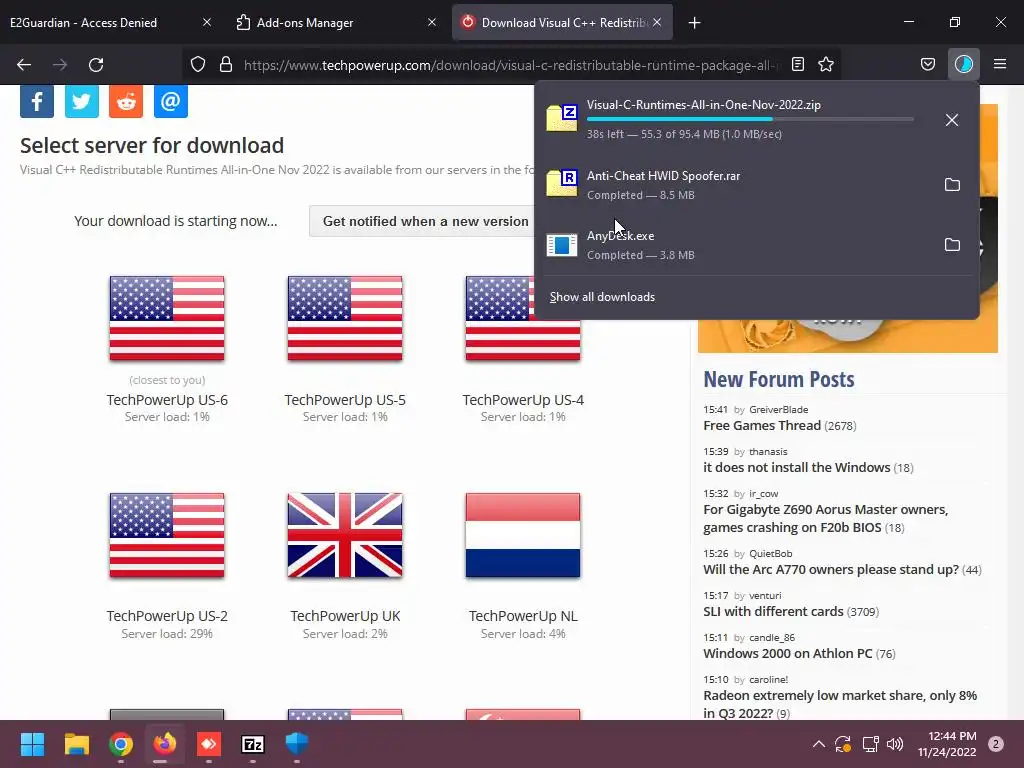Open Windows Start menu
Screen dimensions: 1024x768
coord(32,744)
